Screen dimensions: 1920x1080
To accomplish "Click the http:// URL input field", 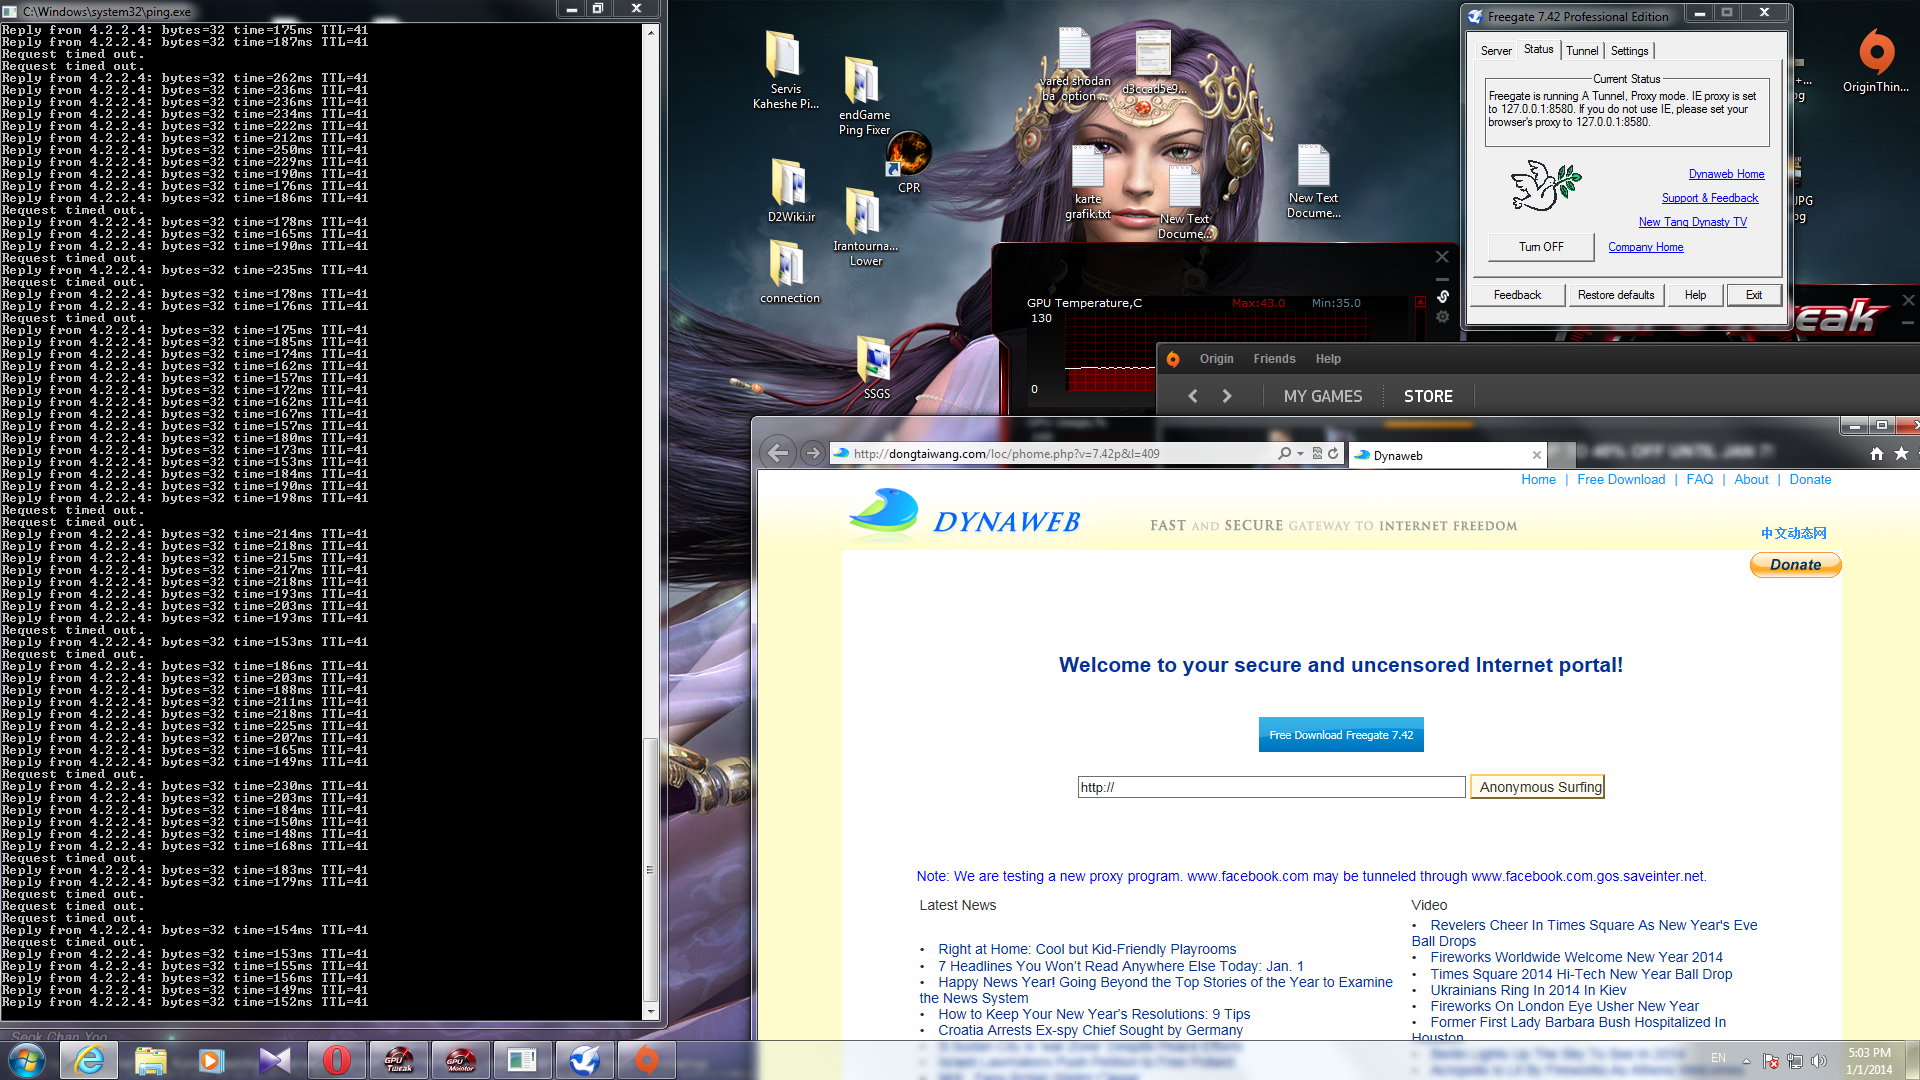I will click(x=1271, y=787).
